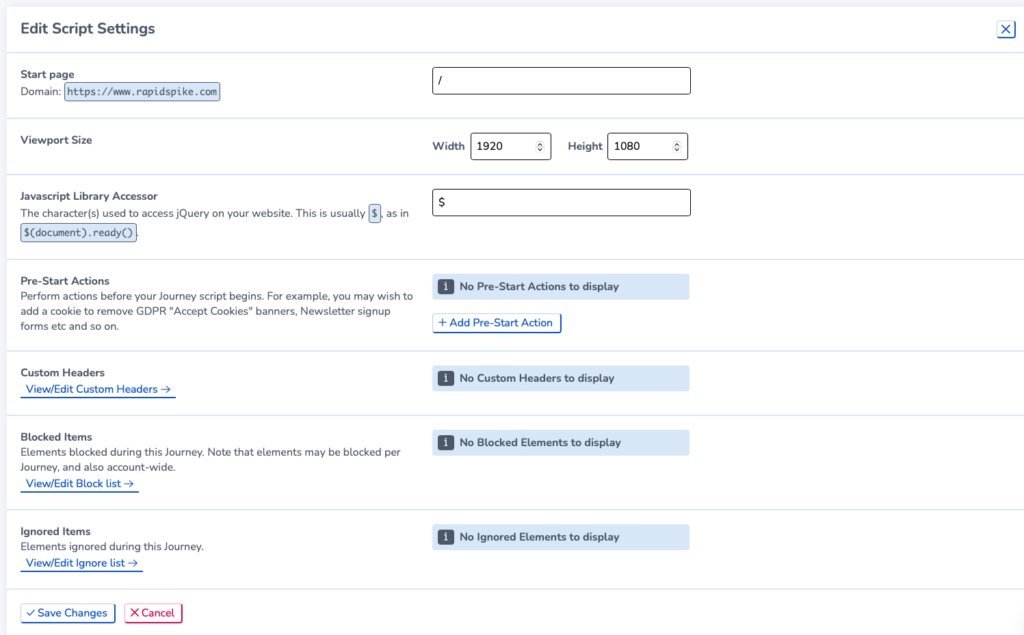Click the Viewport Size label
The width and height of the screenshot is (1024, 635).
click(x=56, y=140)
